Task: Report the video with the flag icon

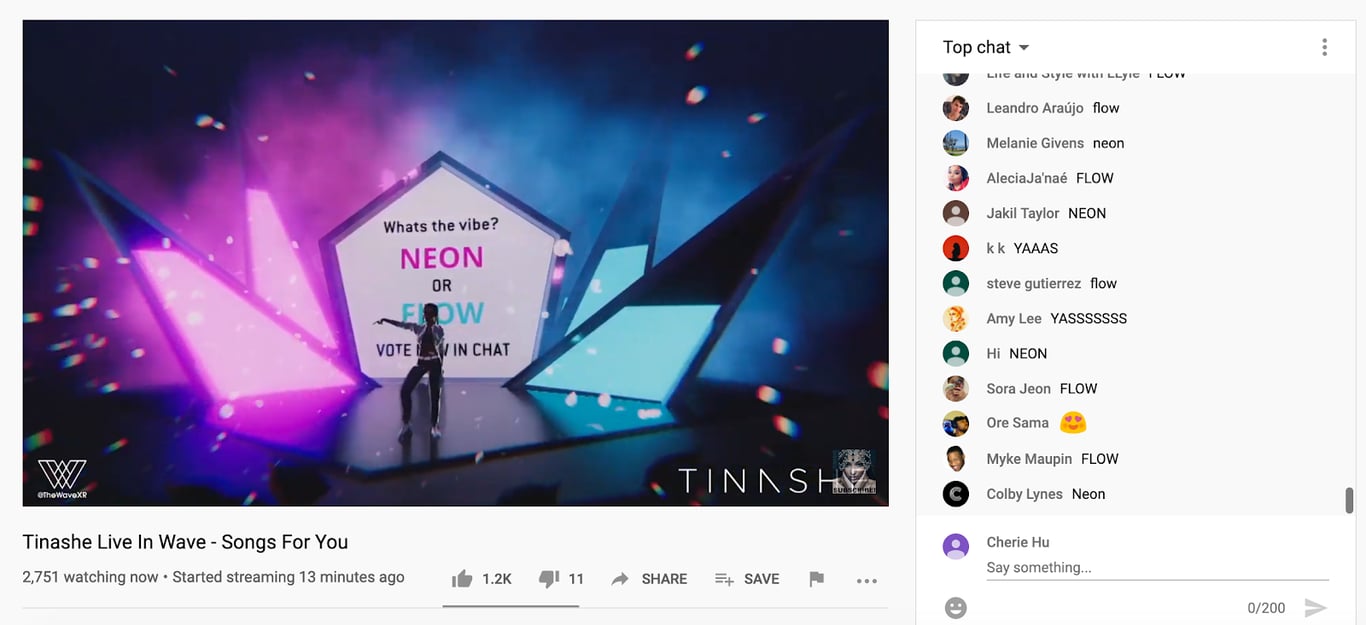Action: (816, 579)
